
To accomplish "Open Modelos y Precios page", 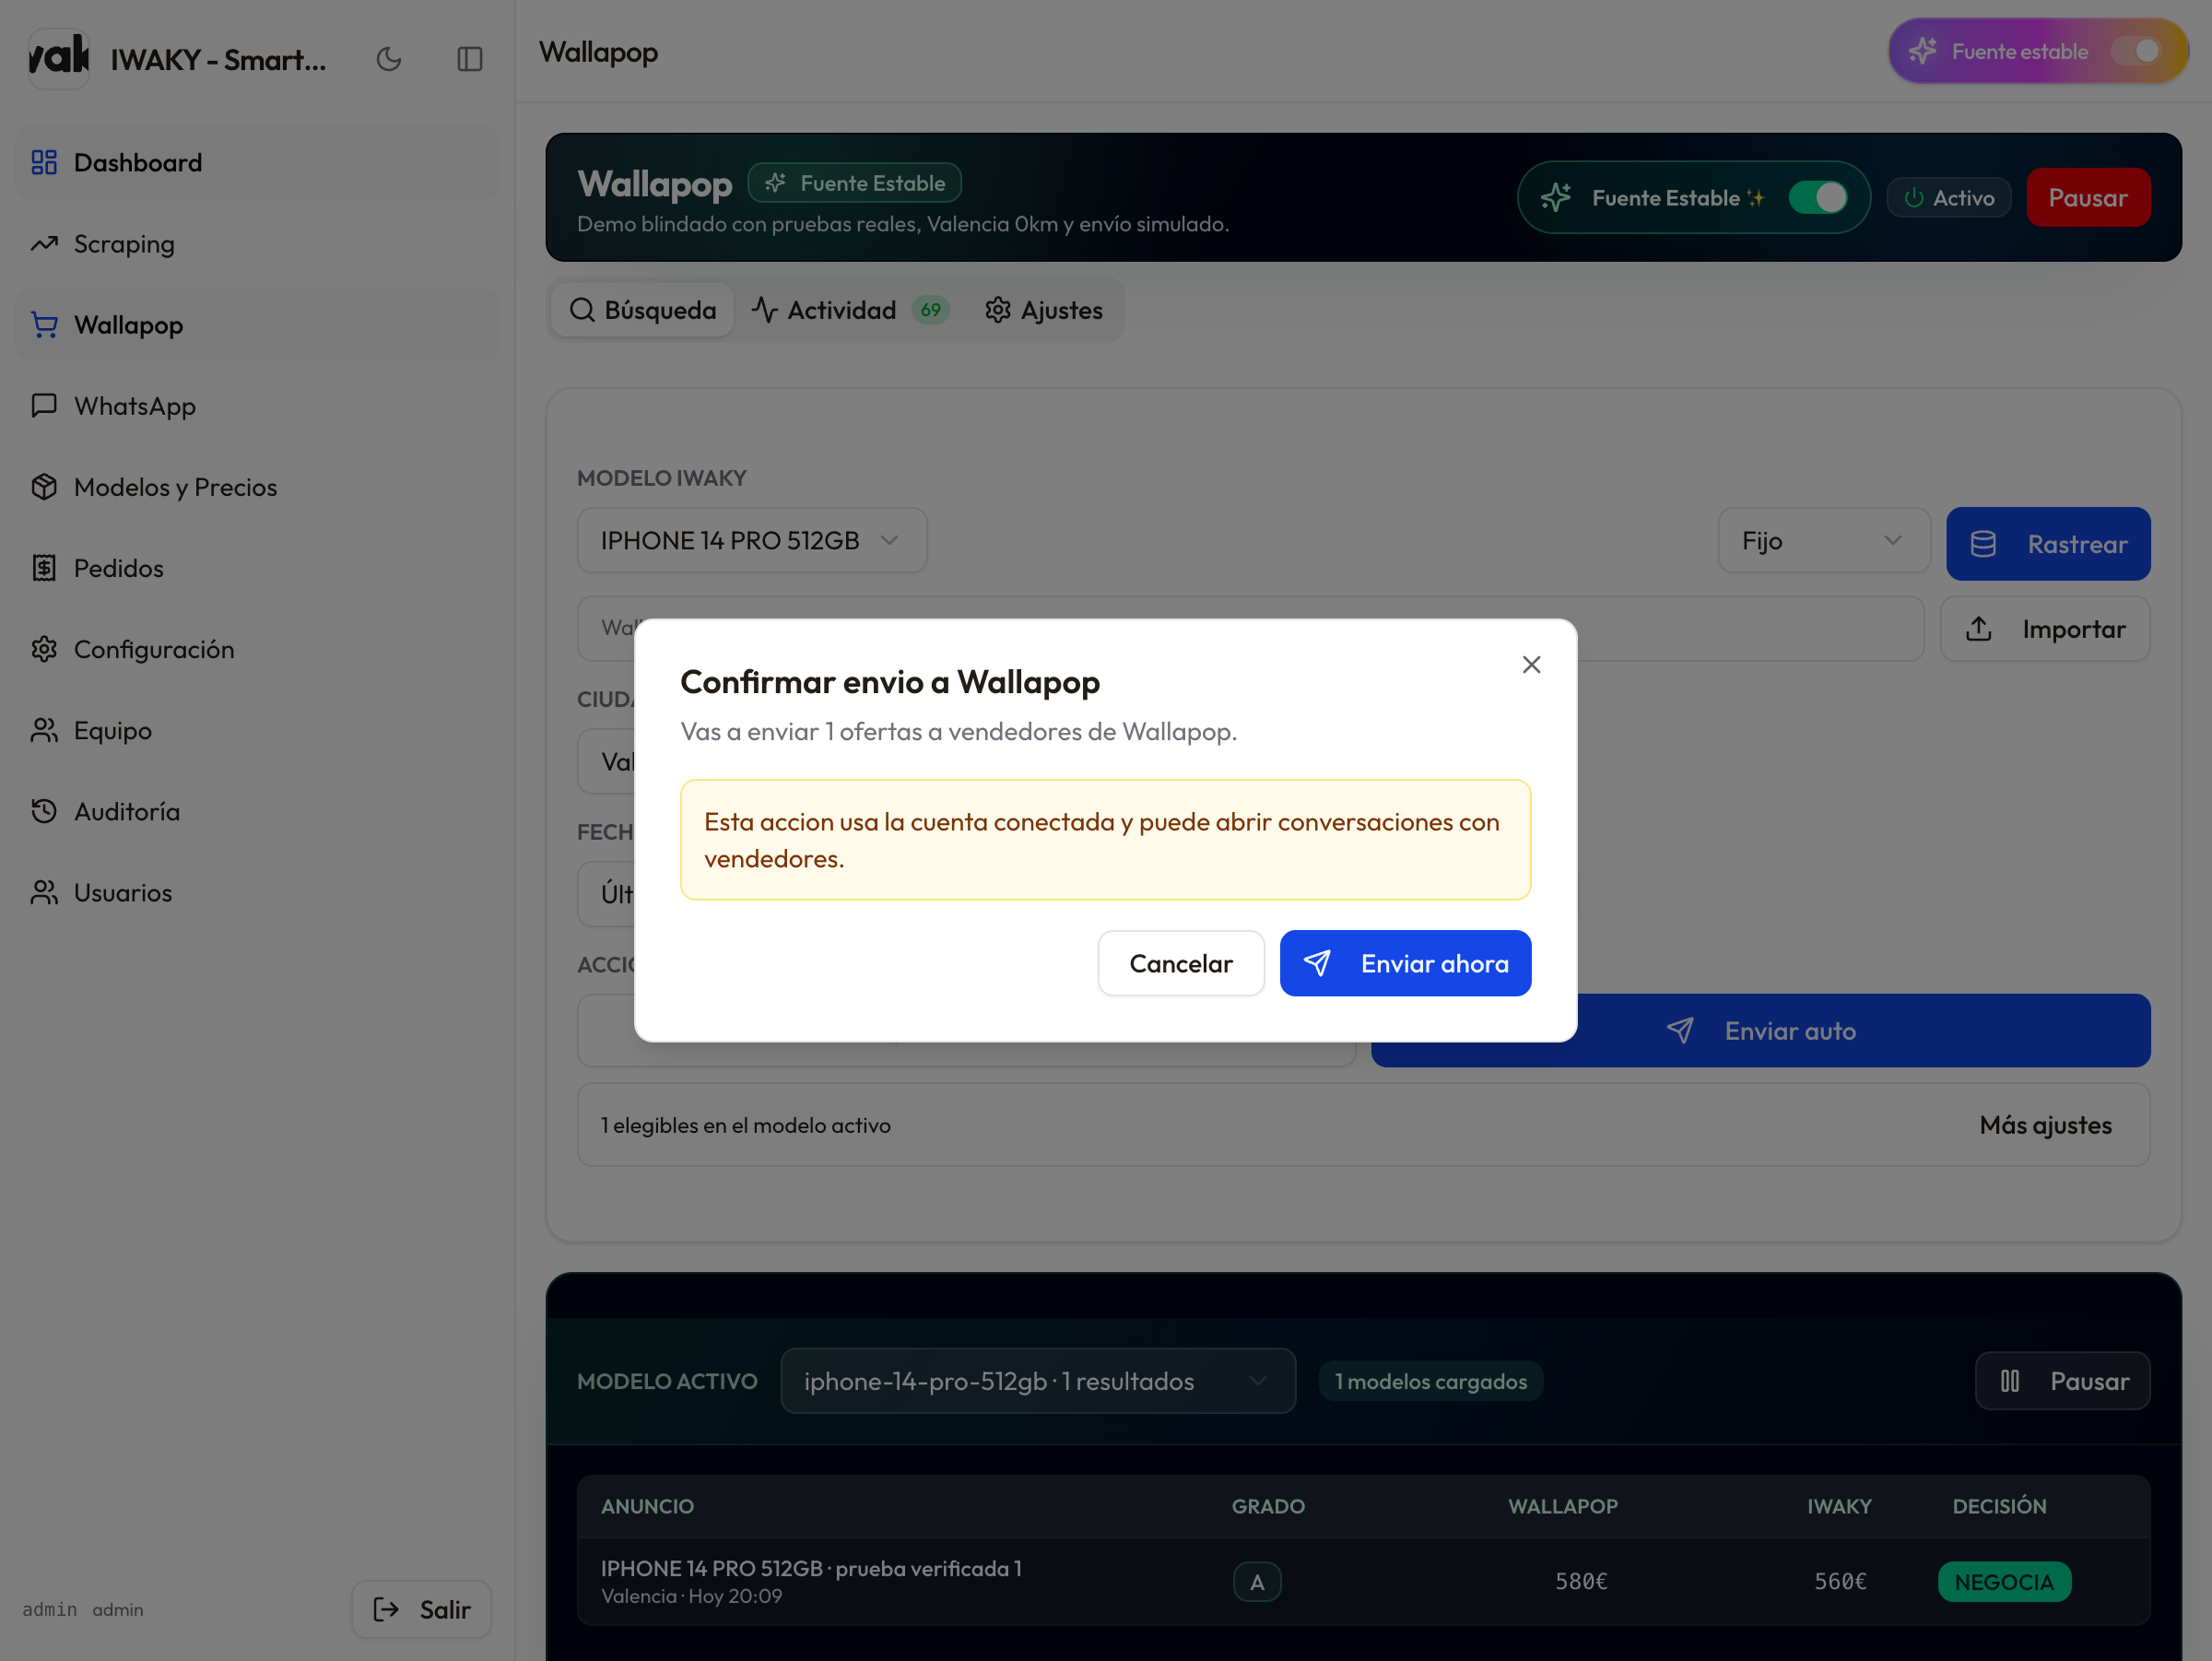I will click(x=258, y=486).
